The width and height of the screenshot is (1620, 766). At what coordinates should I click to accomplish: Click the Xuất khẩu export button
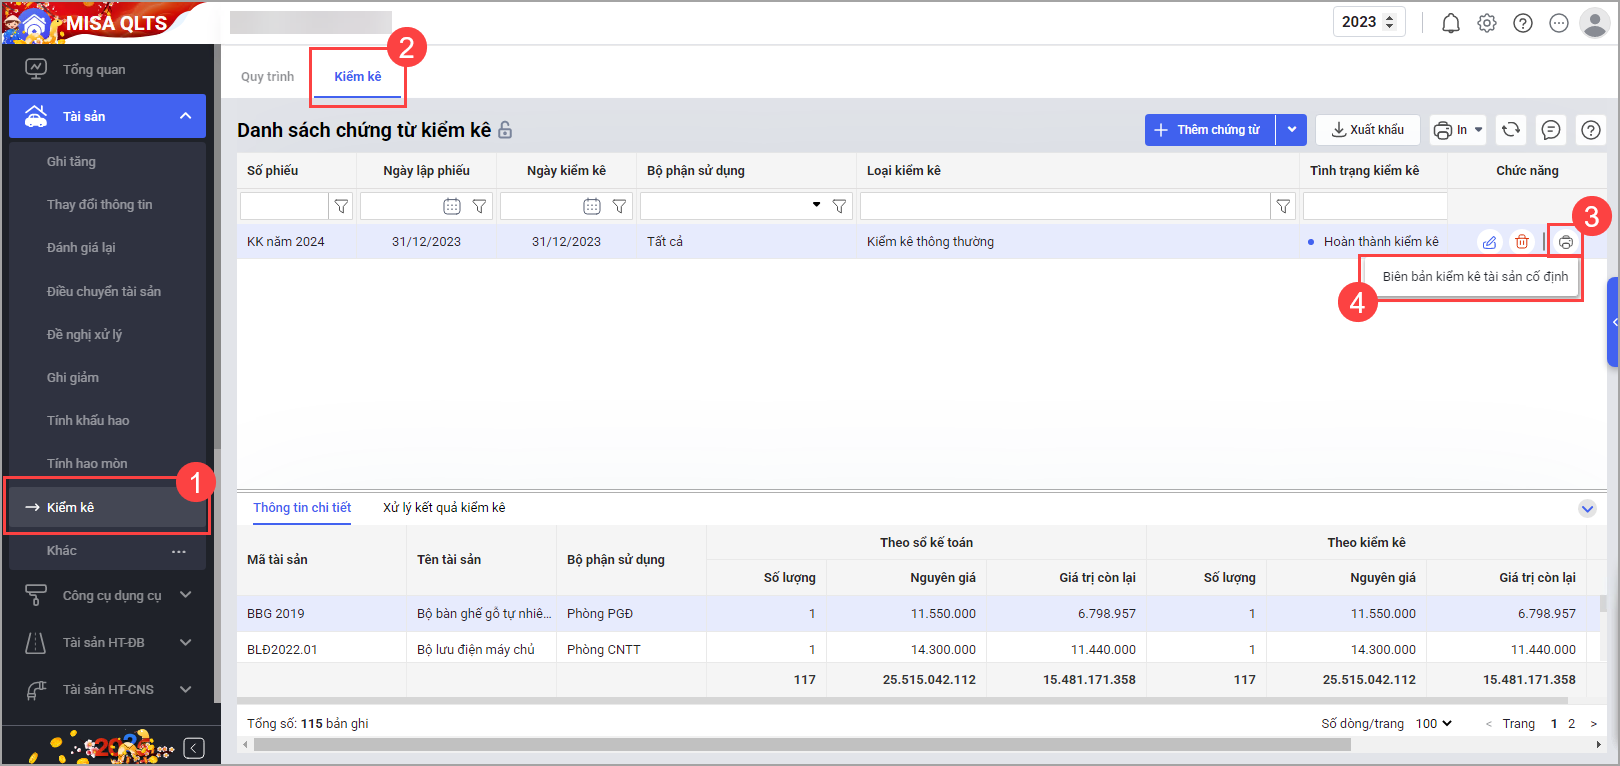point(1367,130)
